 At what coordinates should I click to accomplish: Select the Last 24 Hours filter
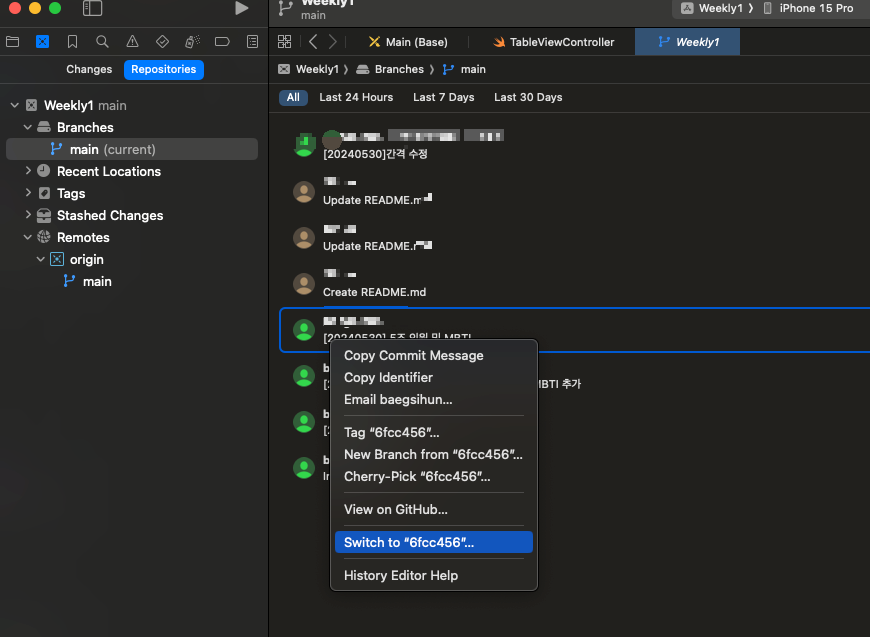[356, 97]
